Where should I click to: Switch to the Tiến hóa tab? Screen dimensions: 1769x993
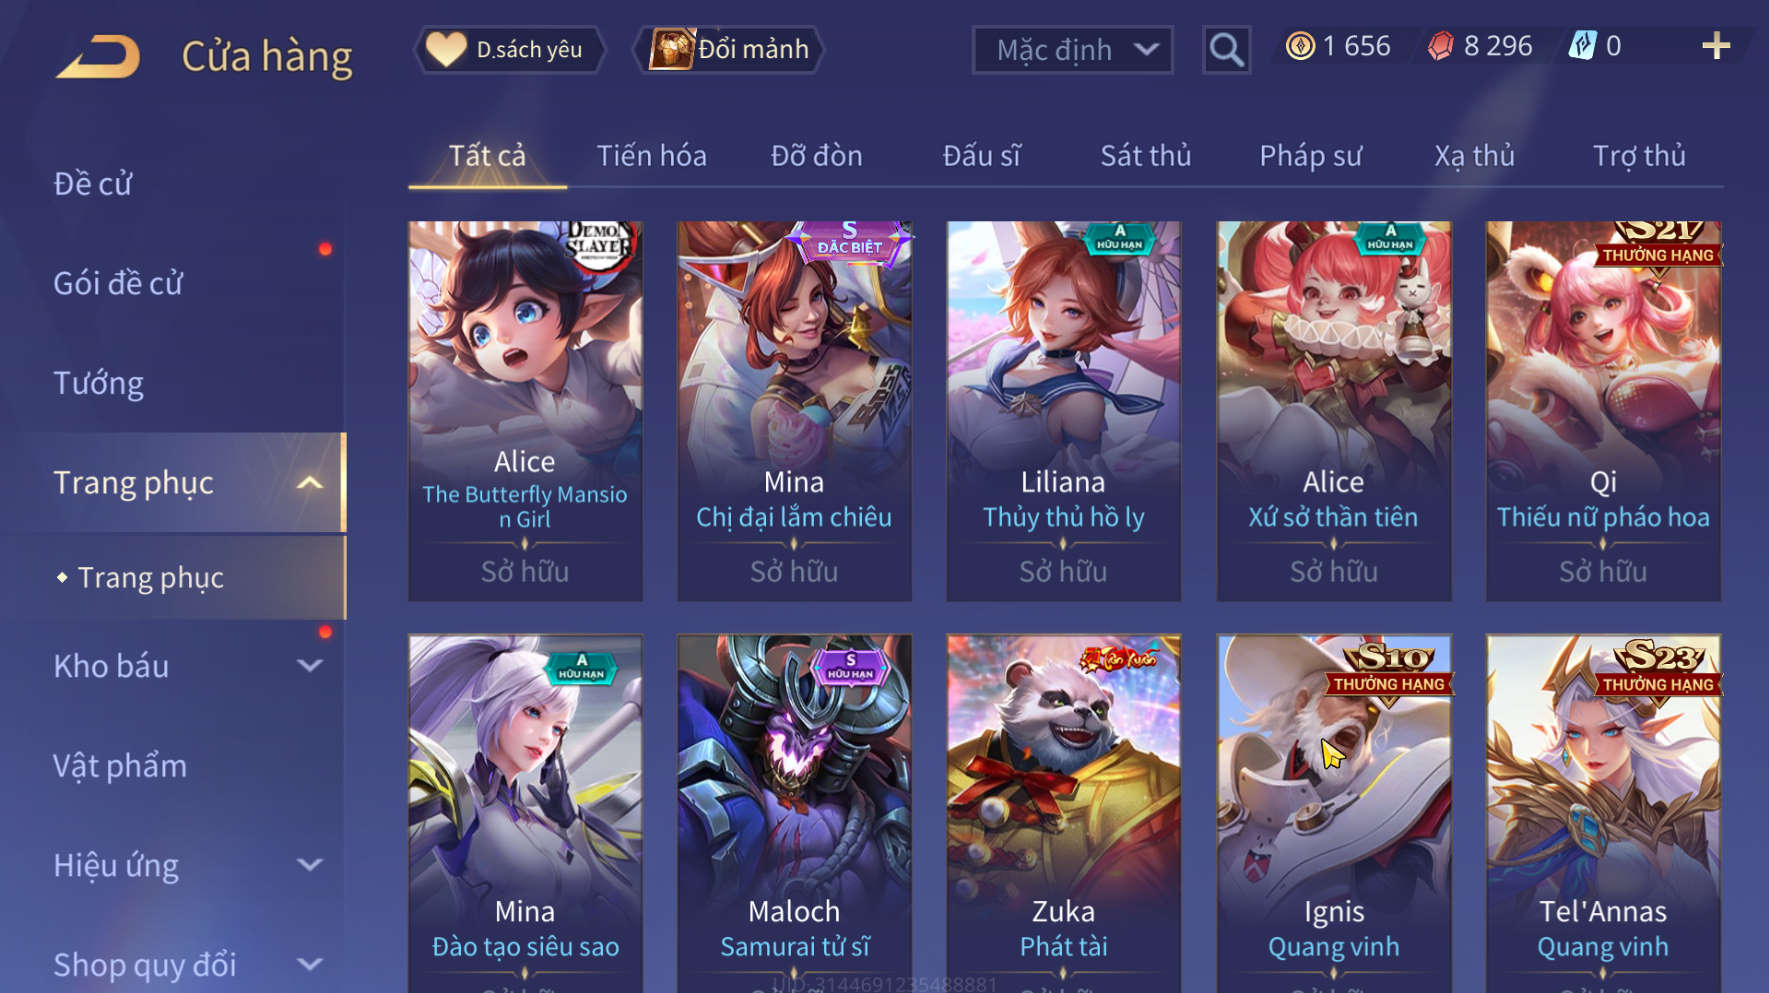[x=651, y=156]
